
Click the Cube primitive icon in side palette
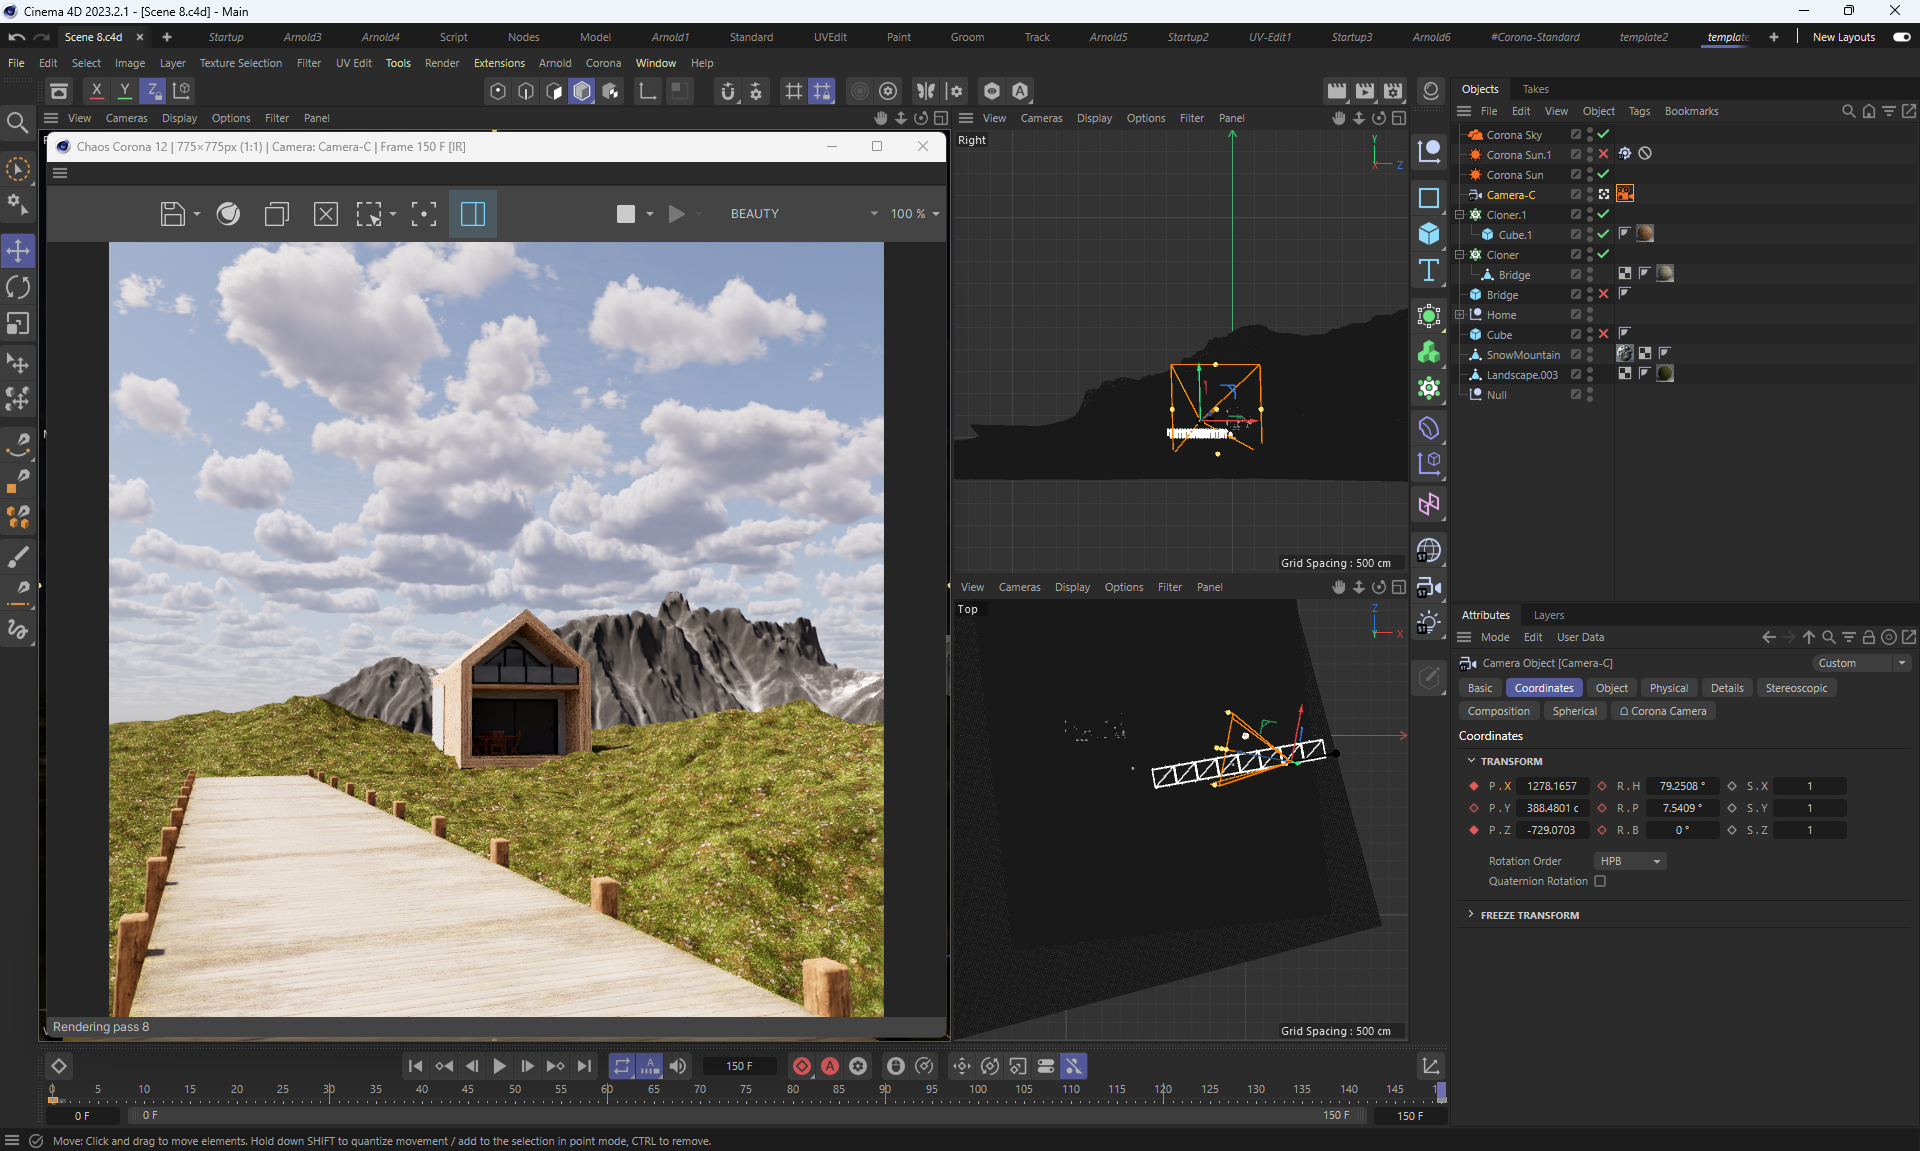click(x=1429, y=234)
